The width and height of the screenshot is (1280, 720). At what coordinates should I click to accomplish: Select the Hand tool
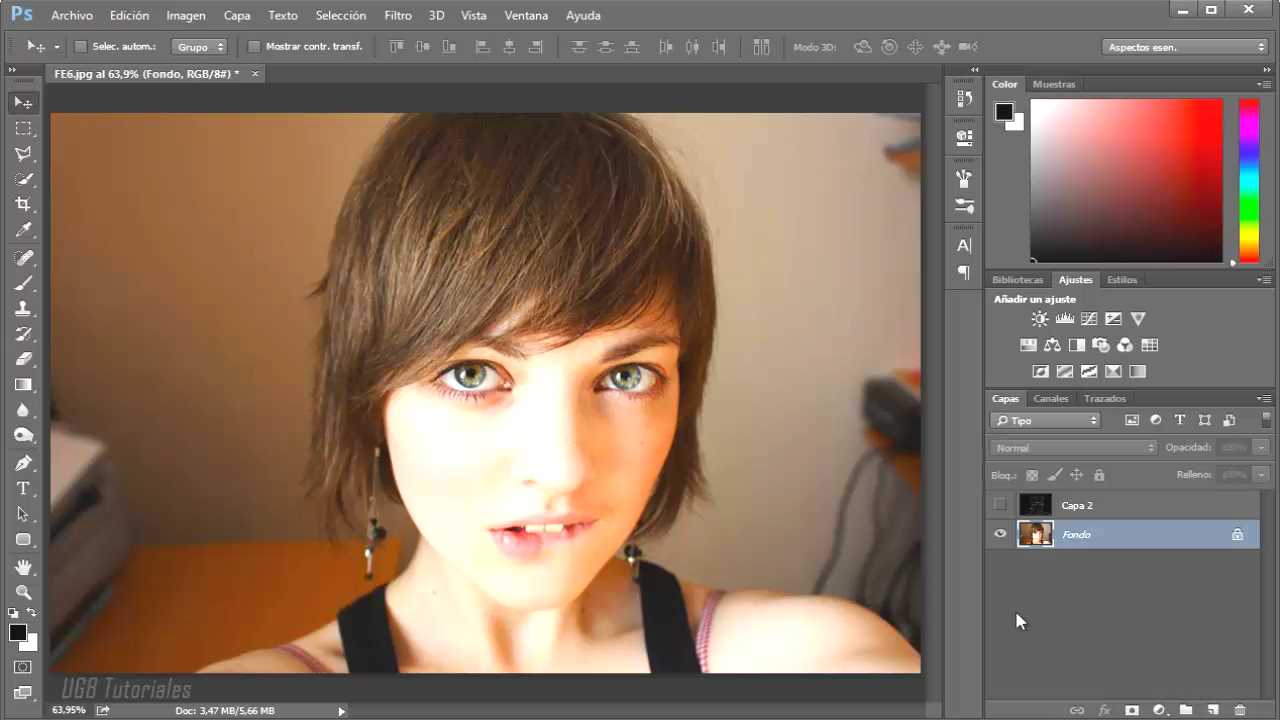[23, 567]
